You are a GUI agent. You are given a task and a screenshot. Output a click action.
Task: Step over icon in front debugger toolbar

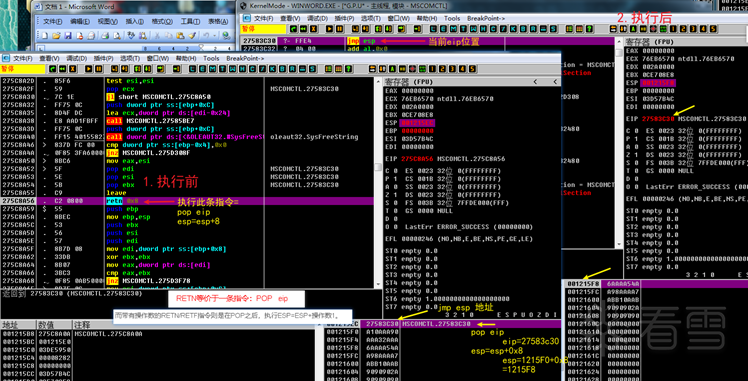click(x=125, y=69)
